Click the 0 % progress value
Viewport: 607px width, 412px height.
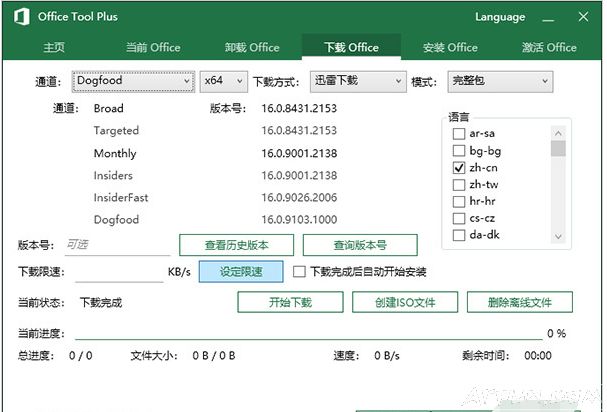557,333
